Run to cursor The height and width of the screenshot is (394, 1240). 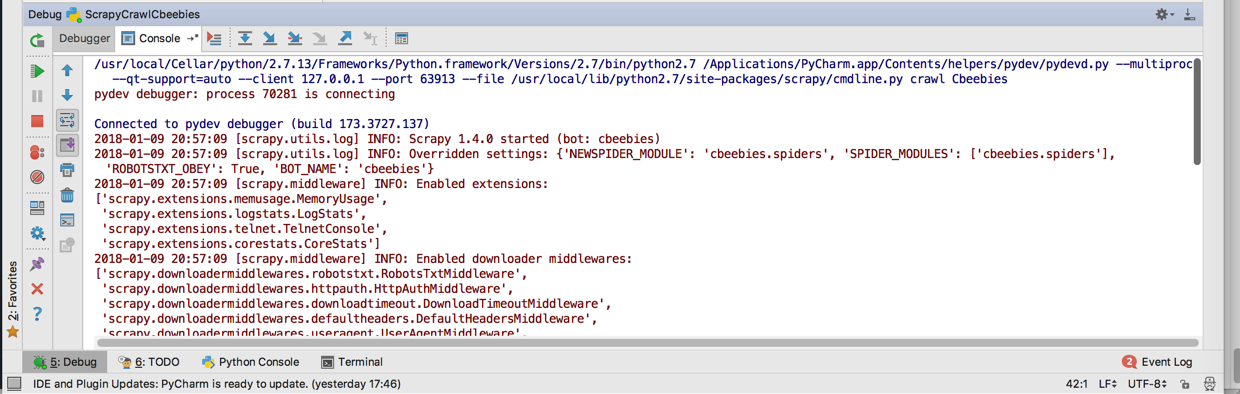coord(370,39)
